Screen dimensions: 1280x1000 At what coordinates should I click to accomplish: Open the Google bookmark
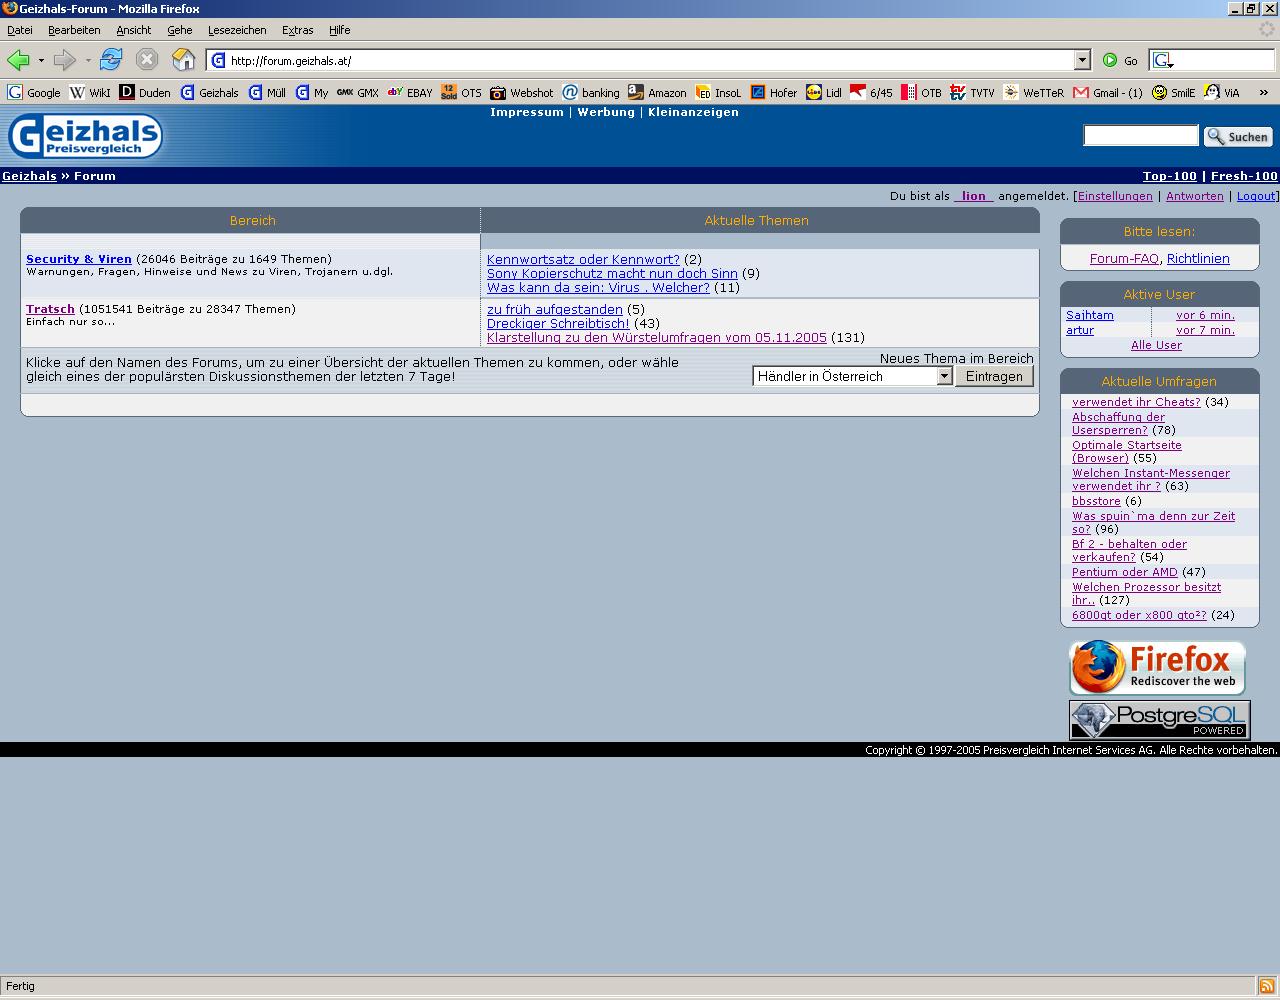pos(34,93)
